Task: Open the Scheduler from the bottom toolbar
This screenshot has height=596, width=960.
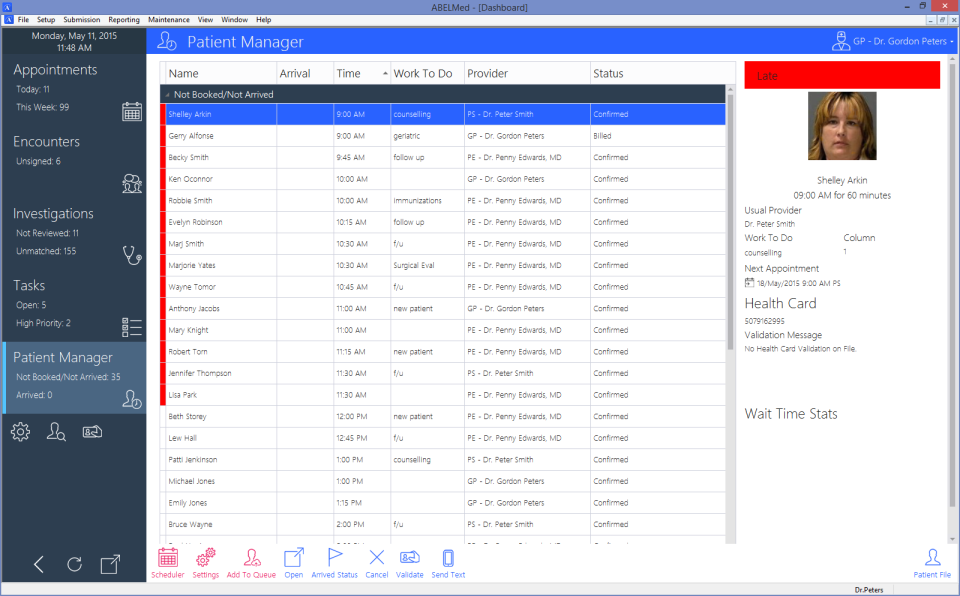Action: (167, 560)
